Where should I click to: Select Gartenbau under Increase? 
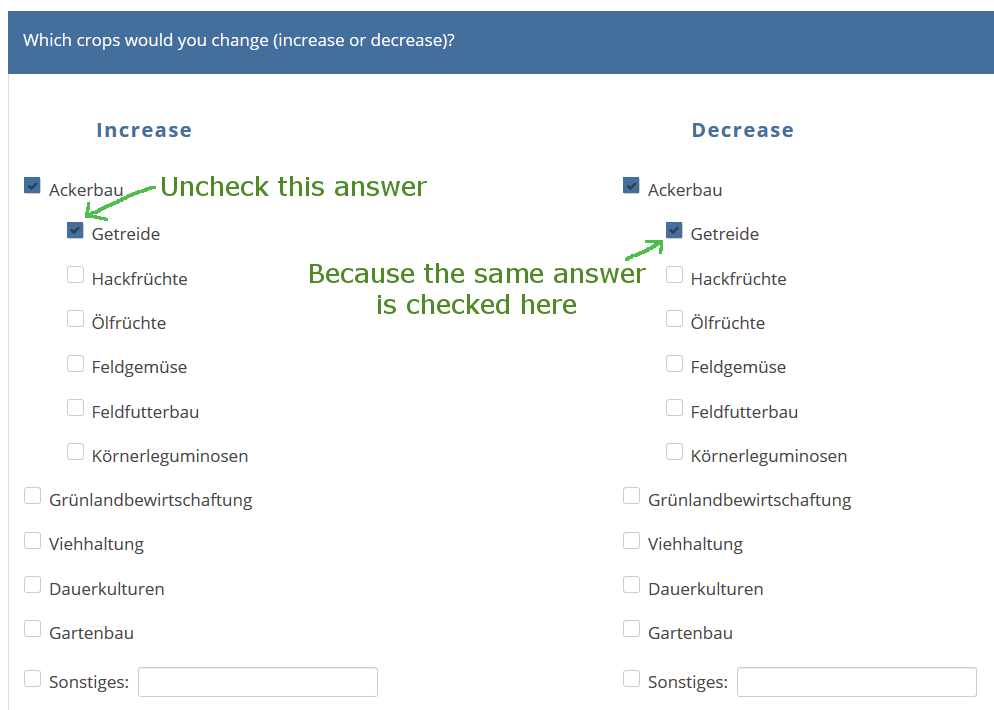33,629
